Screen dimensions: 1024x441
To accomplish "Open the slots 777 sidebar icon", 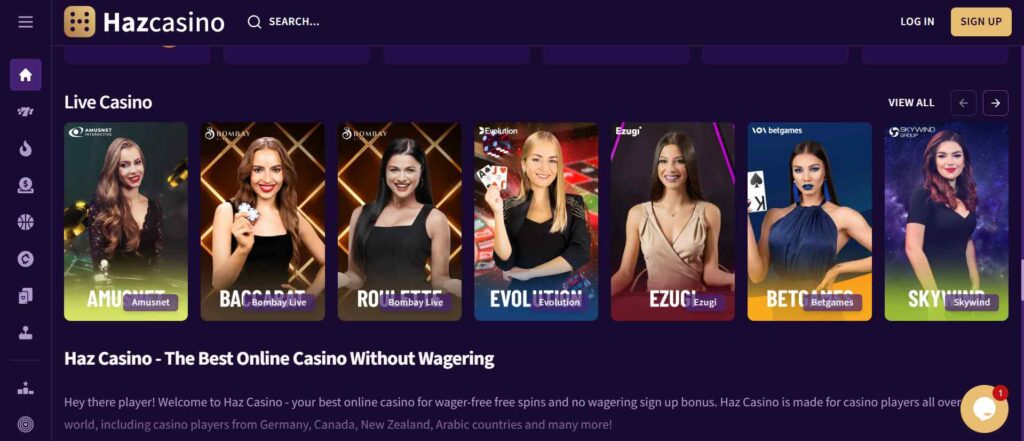I will click(25, 112).
